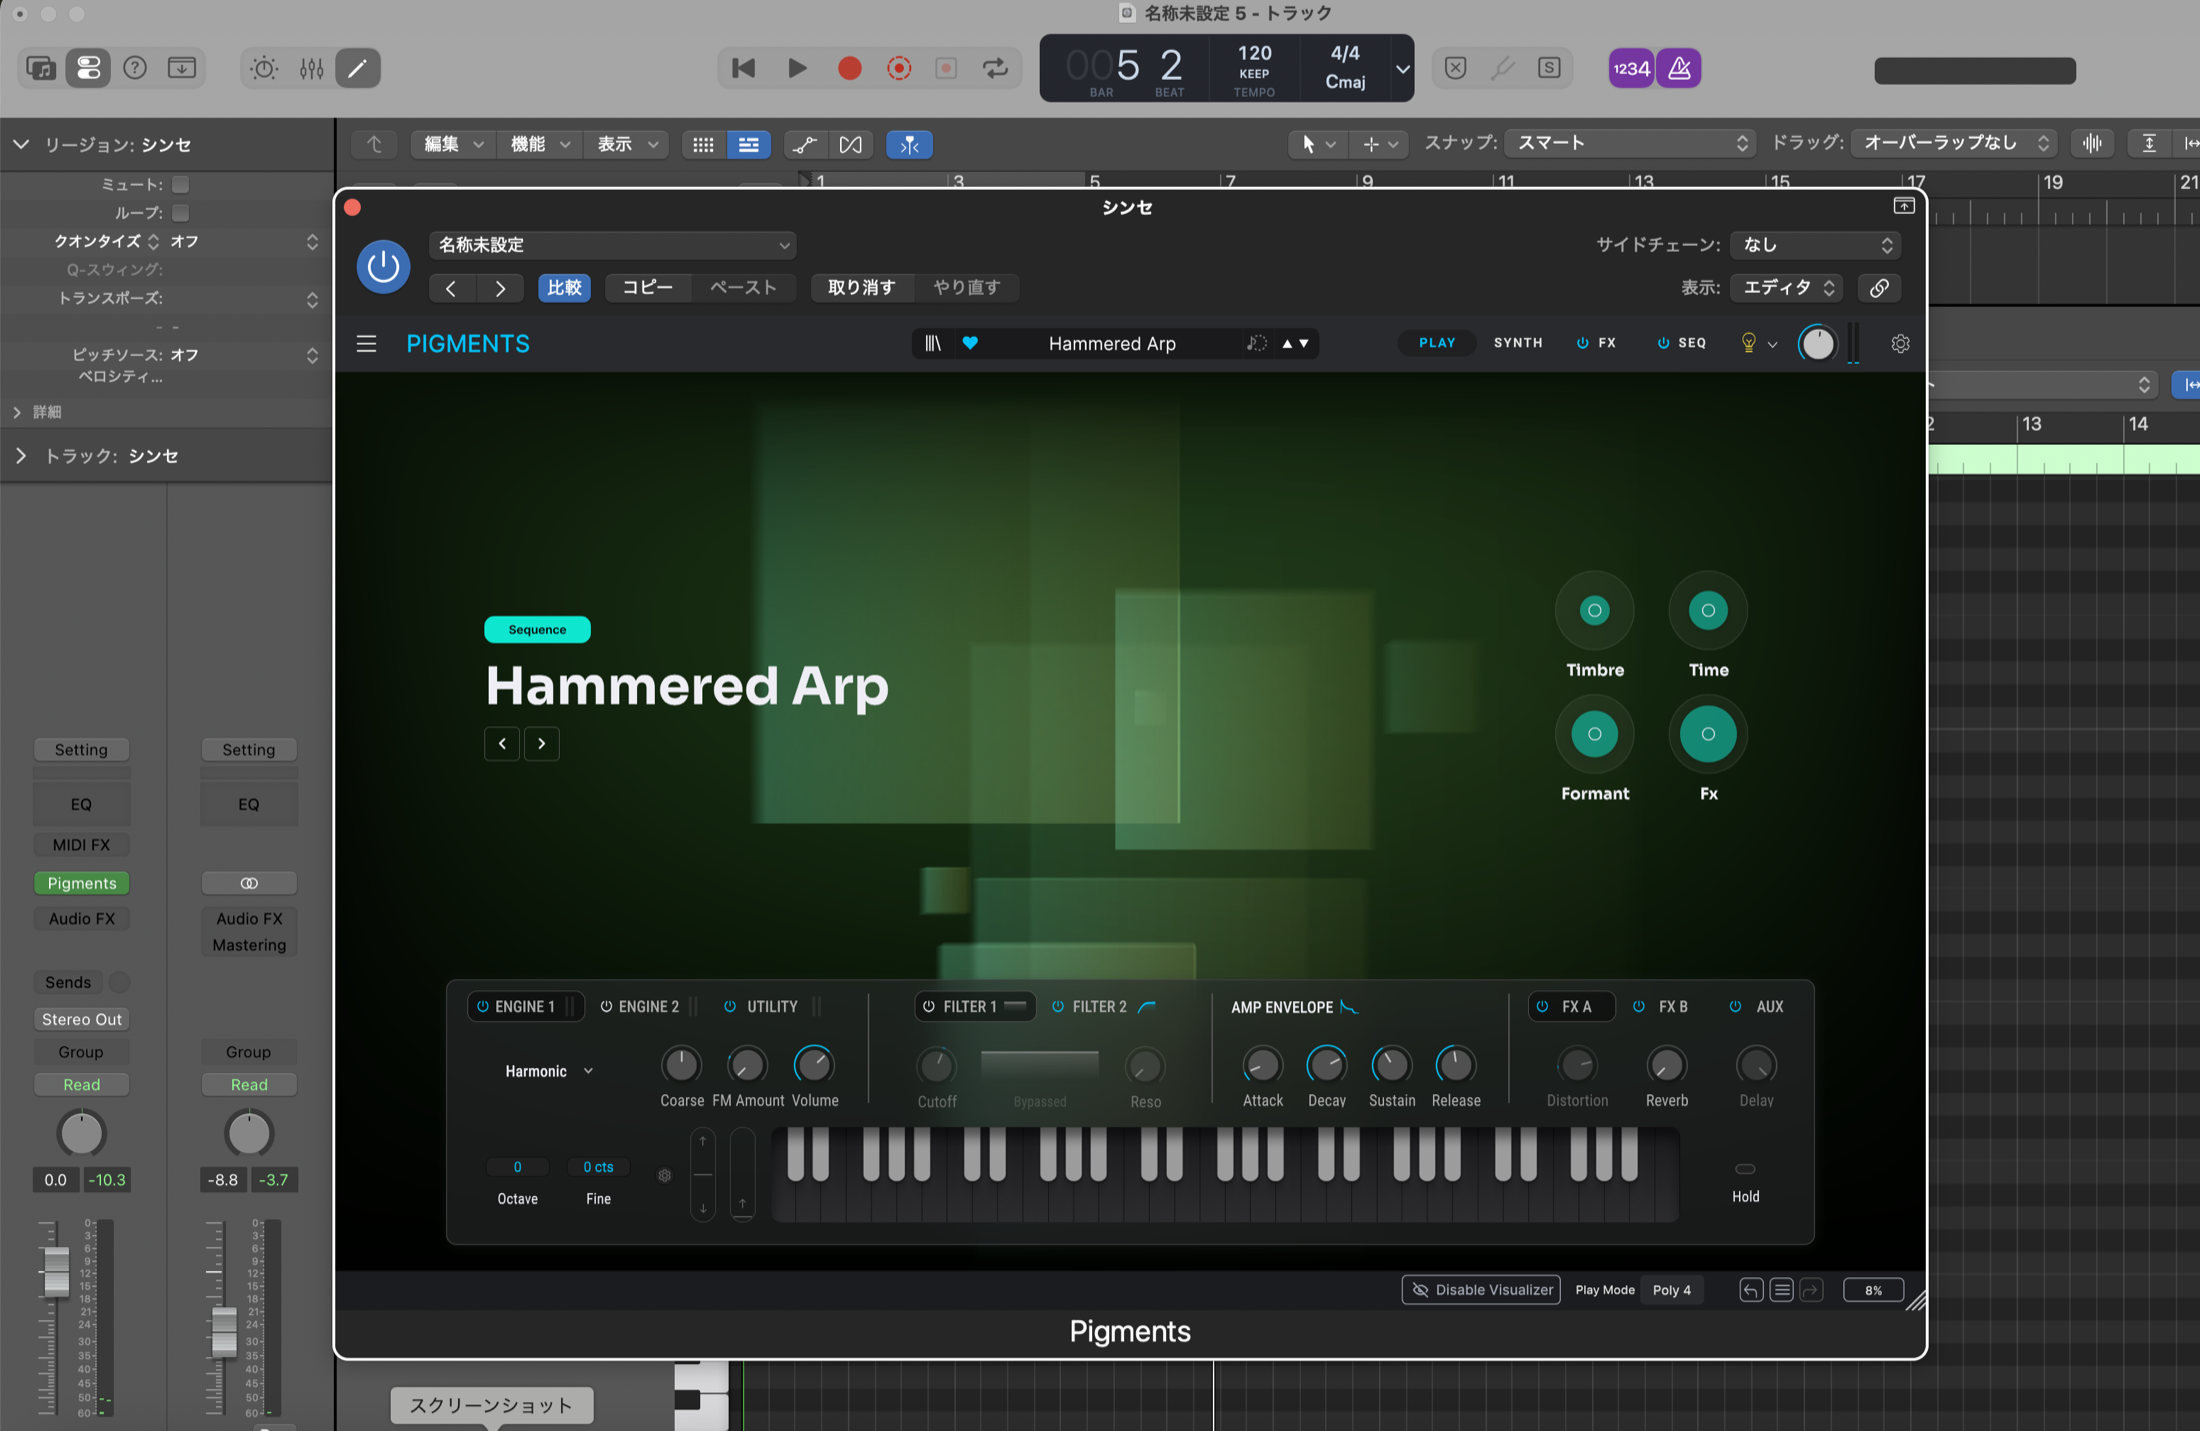Image resolution: width=2200 pixels, height=1431 pixels.
Task: Open the Library browser icon
Action: (x=41, y=68)
